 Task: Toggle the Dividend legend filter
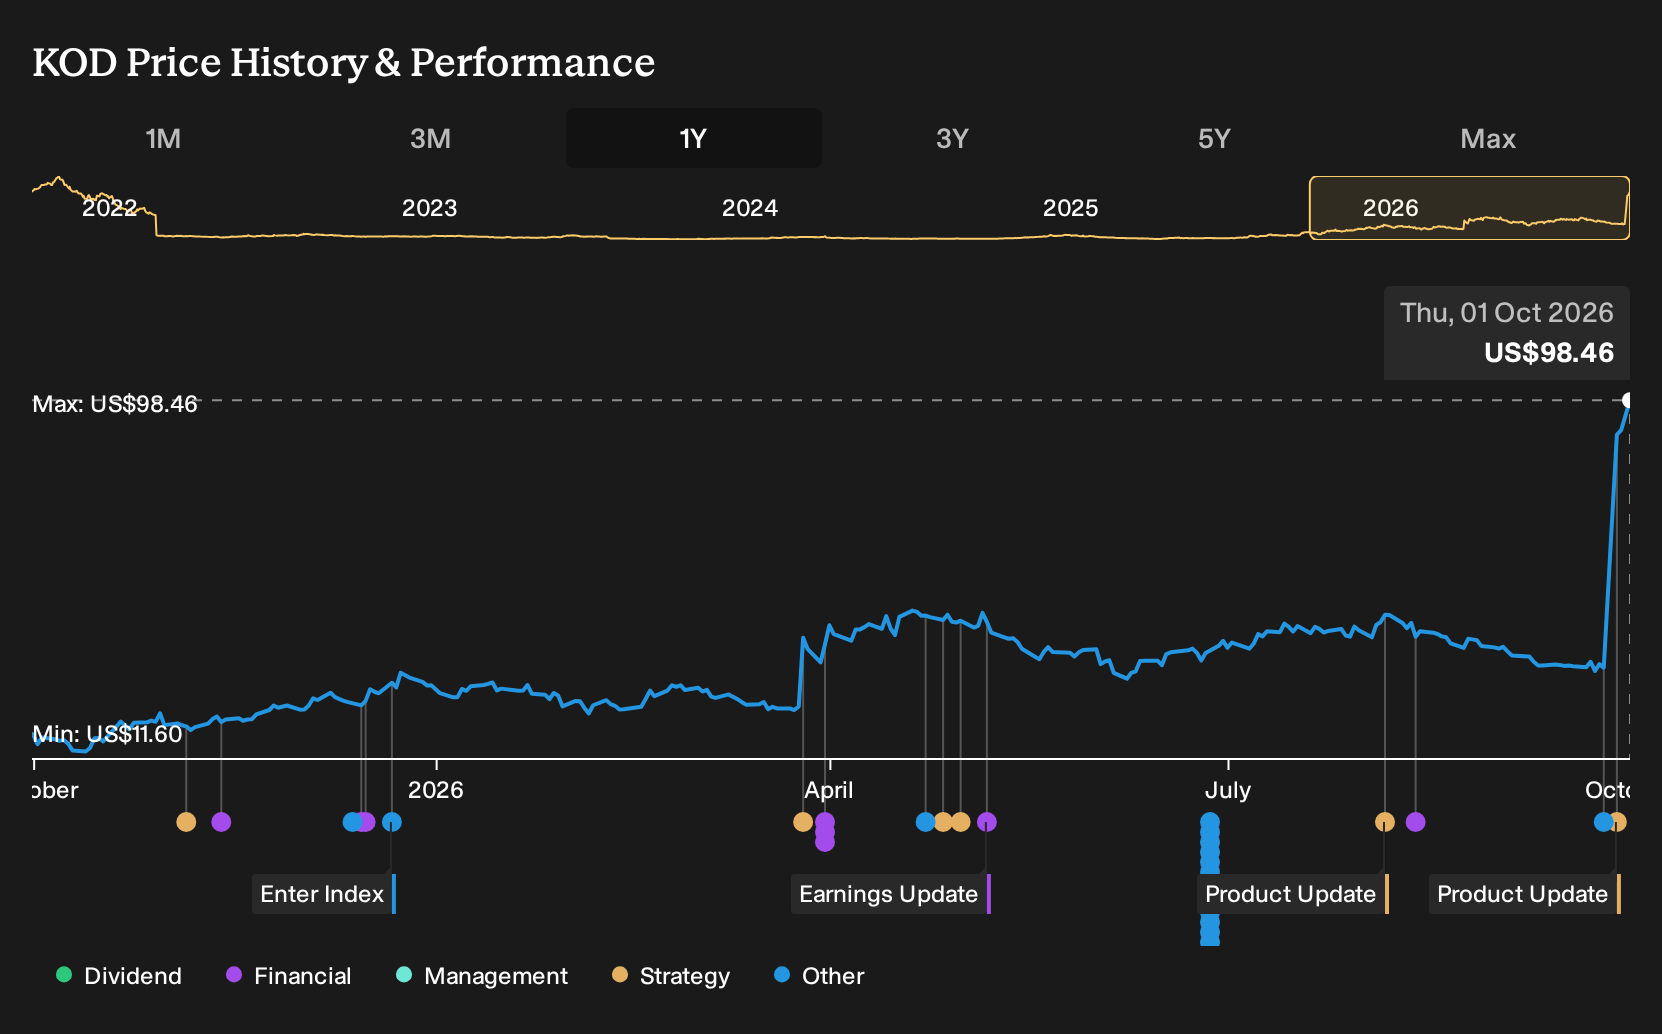[x=119, y=976]
